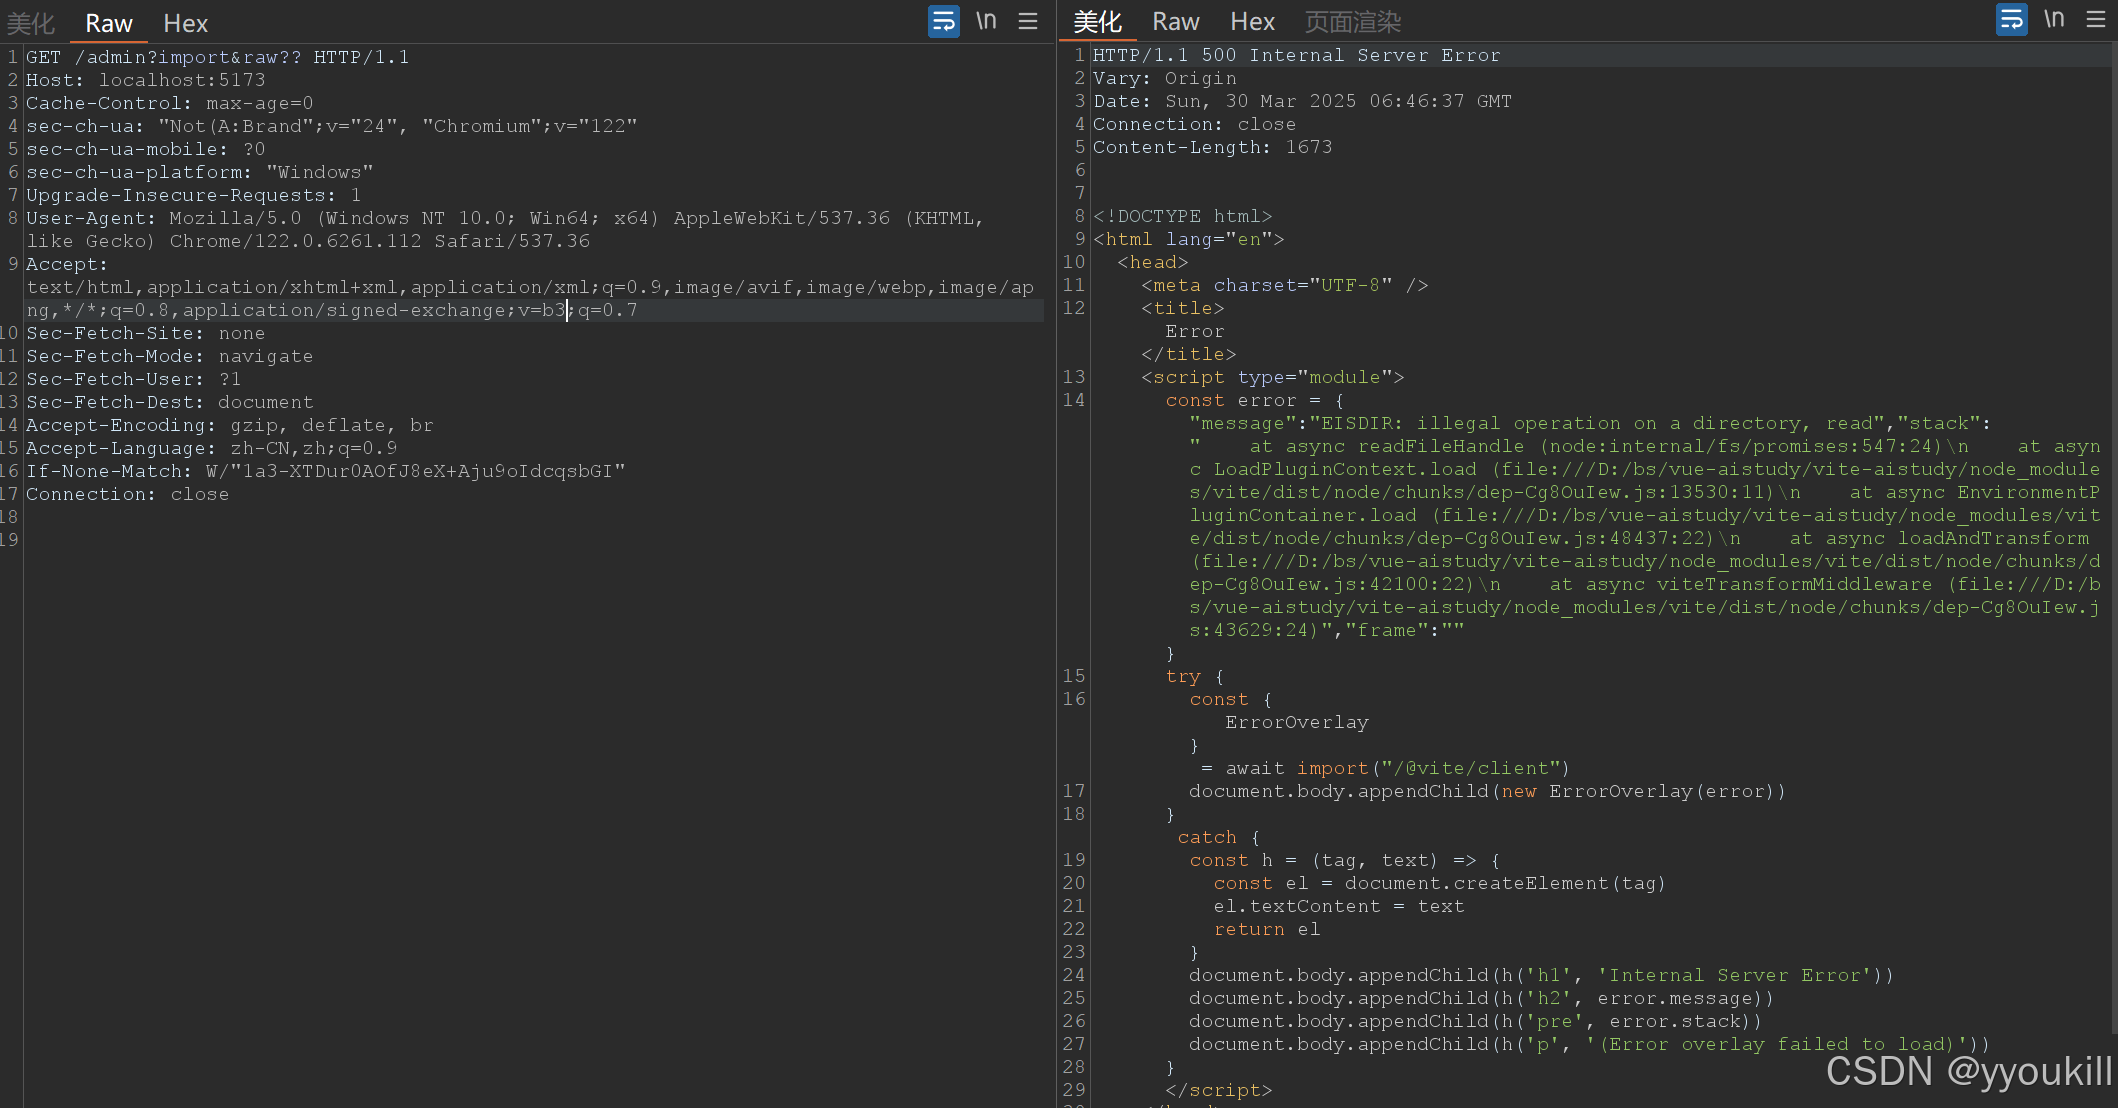Select request 美化 (Pretty) tab
The image size is (2118, 1108).
click(x=30, y=23)
